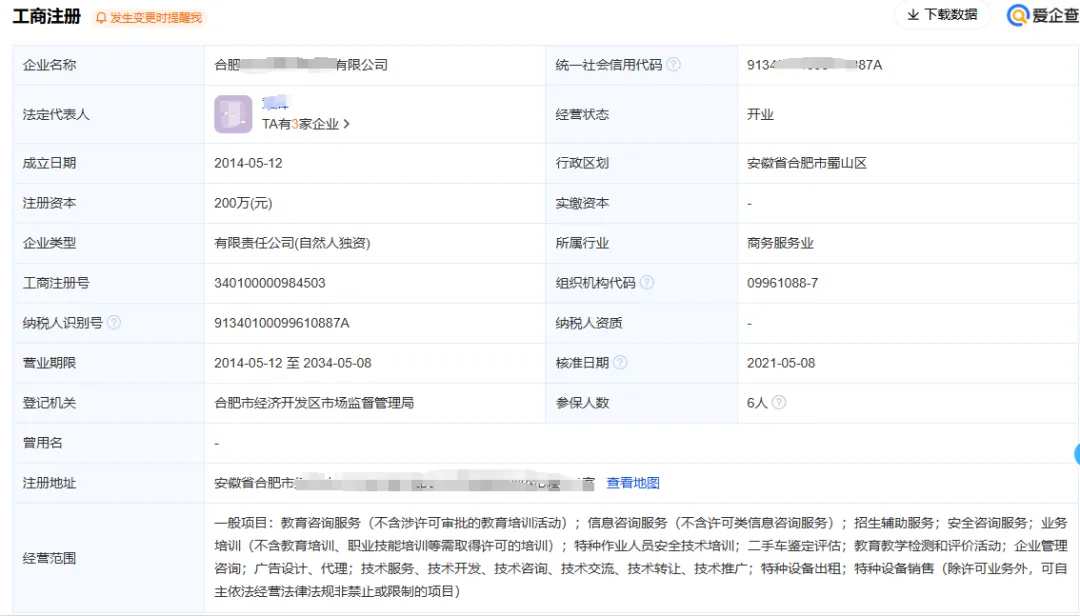The height and width of the screenshot is (616, 1080).
Task: Click the 爱企查 logo icon
Action: click(x=1018, y=16)
